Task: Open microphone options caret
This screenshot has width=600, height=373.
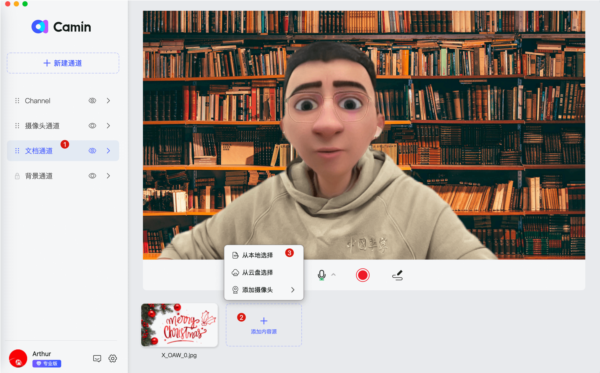Action: (x=334, y=275)
